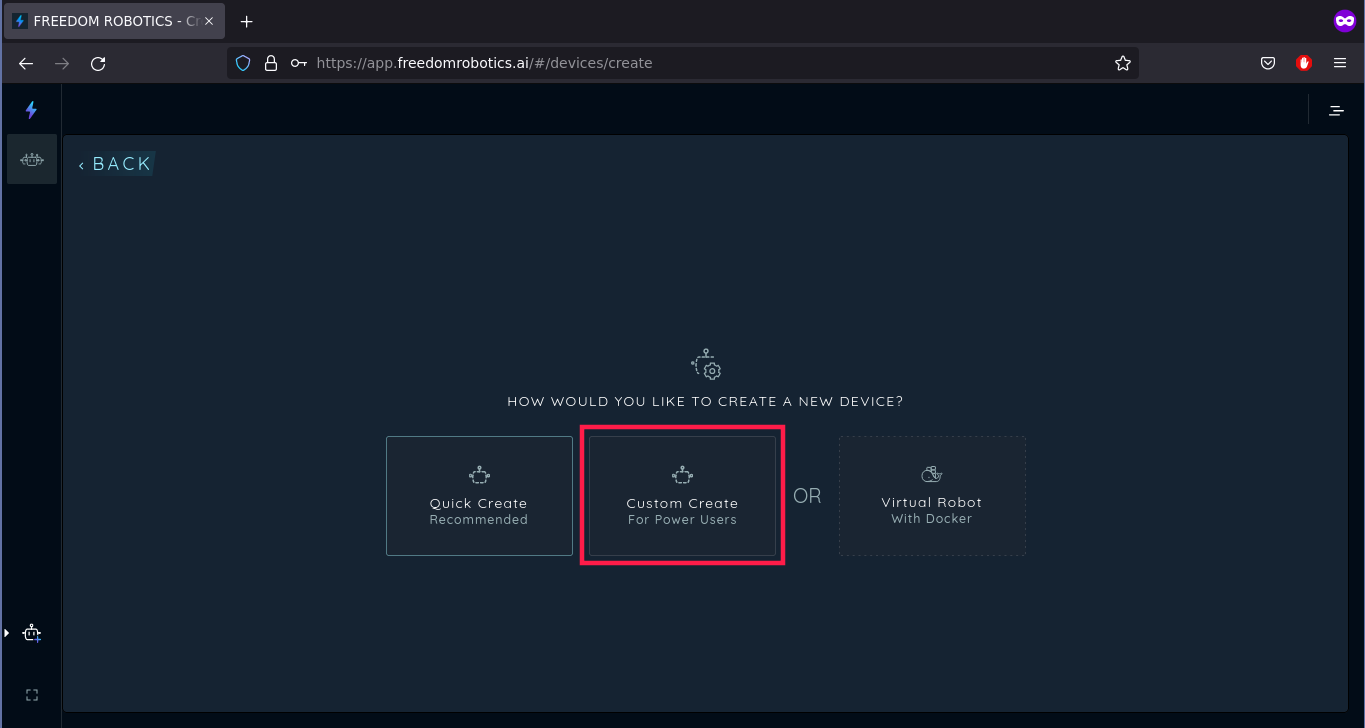Open the red ad-blocker extension icon
Viewport: 1365px width, 728px height.
[1303, 63]
